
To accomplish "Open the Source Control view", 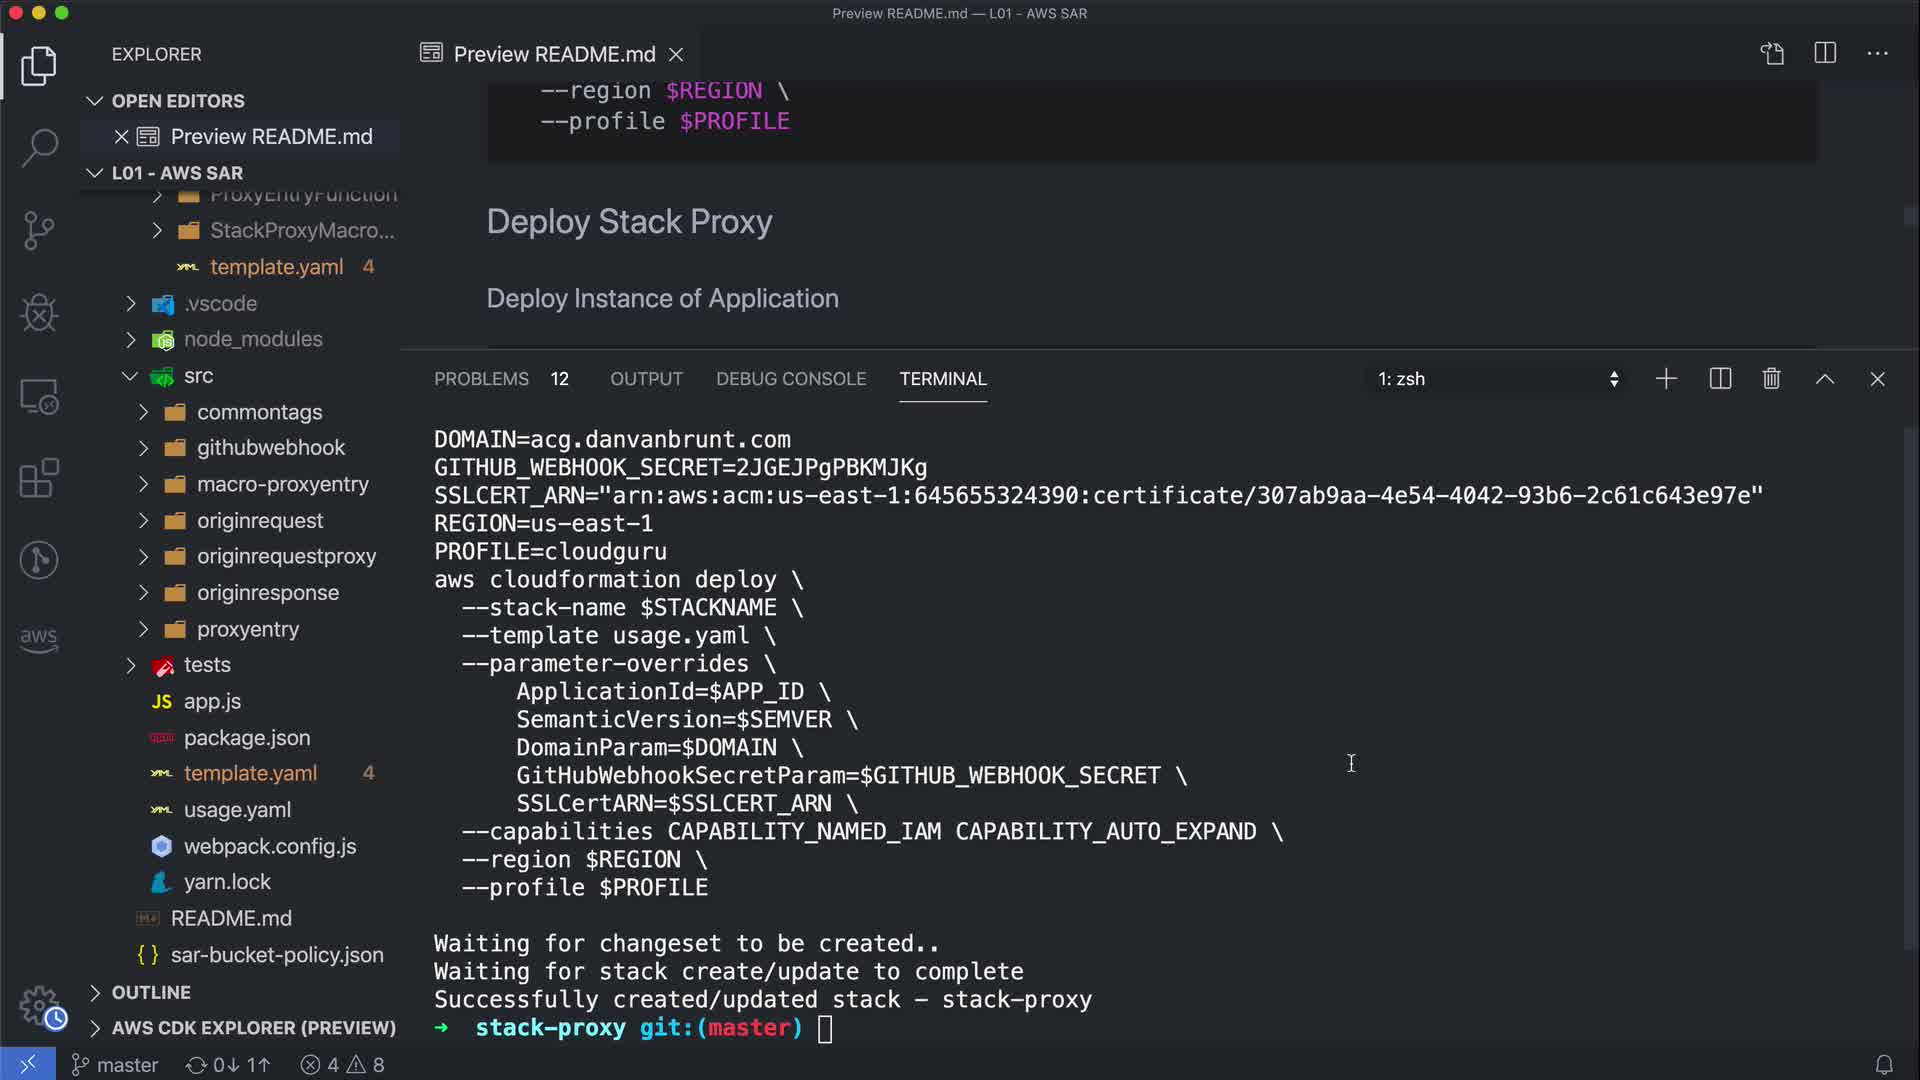I will [x=39, y=231].
